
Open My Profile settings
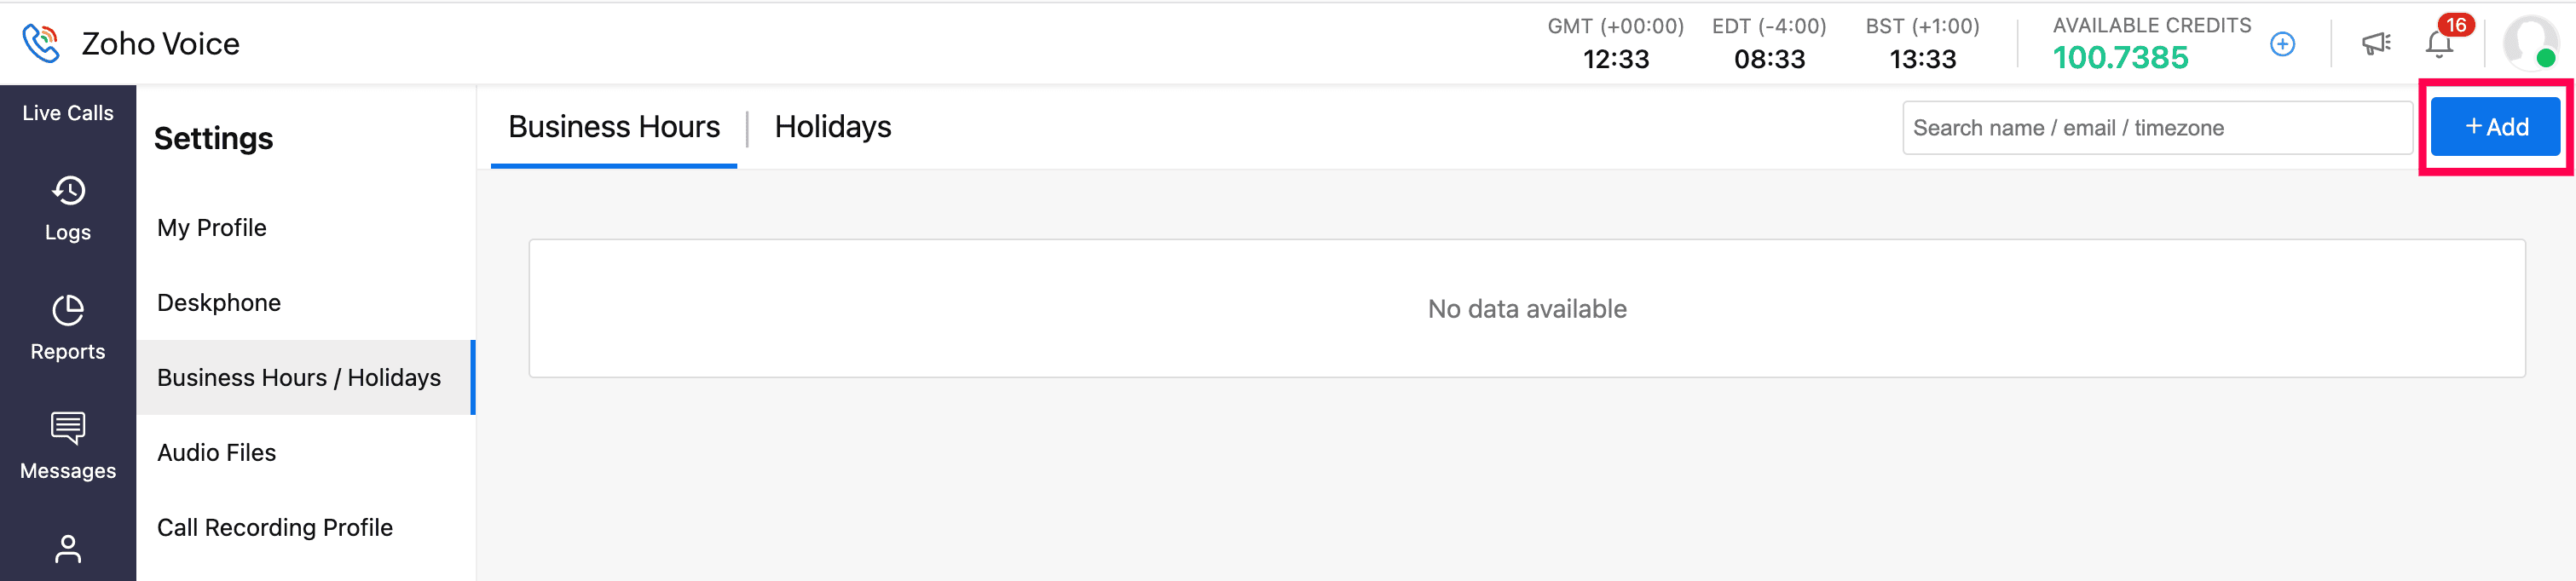tap(212, 228)
